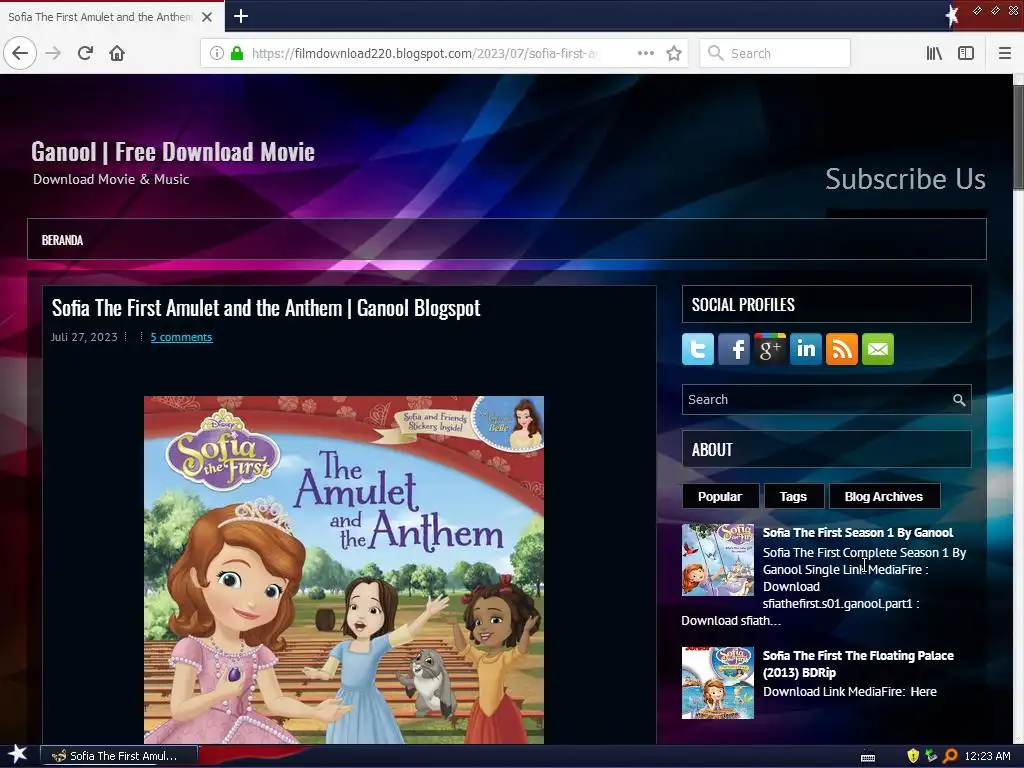Click the Download Movie & Music tagline
The width and height of the screenshot is (1024, 768).
(x=111, y=179)
